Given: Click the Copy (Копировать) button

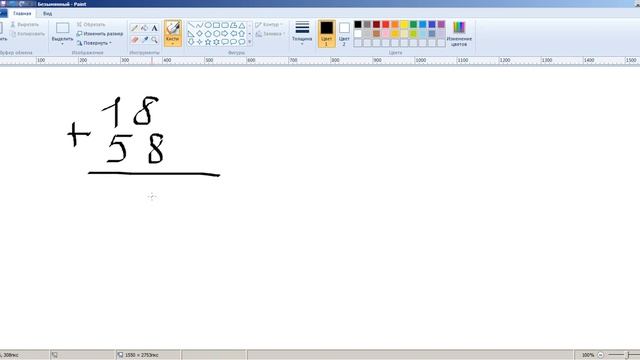Looking at the screenshot, I should [x=27, y=34].
